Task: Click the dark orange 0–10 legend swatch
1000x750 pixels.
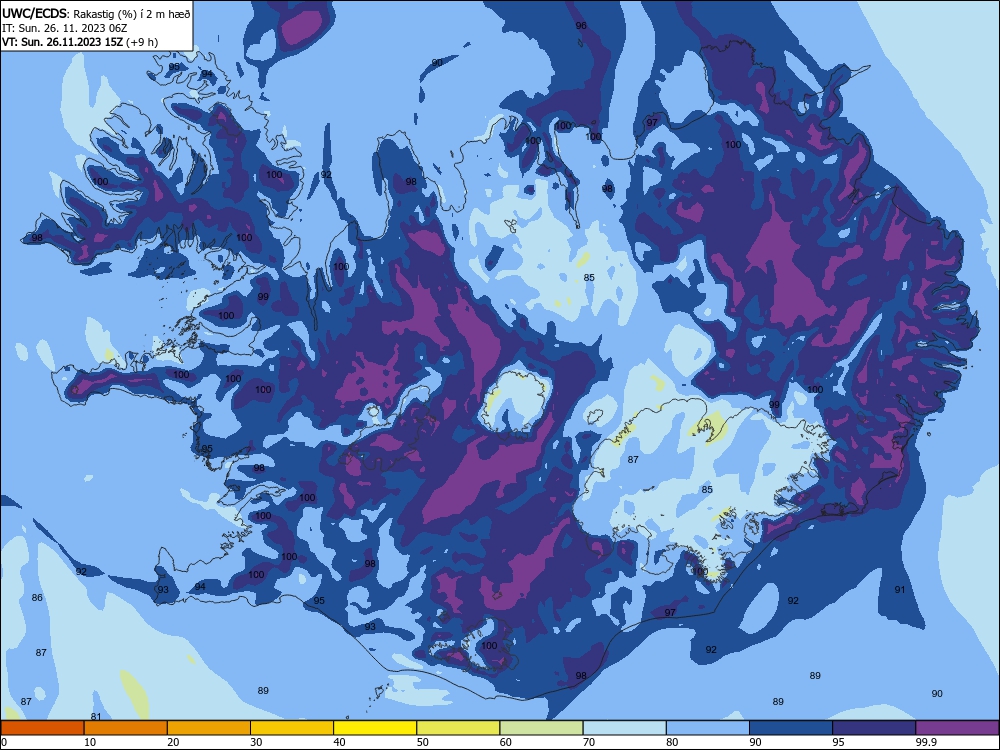Action: point(42,728)
